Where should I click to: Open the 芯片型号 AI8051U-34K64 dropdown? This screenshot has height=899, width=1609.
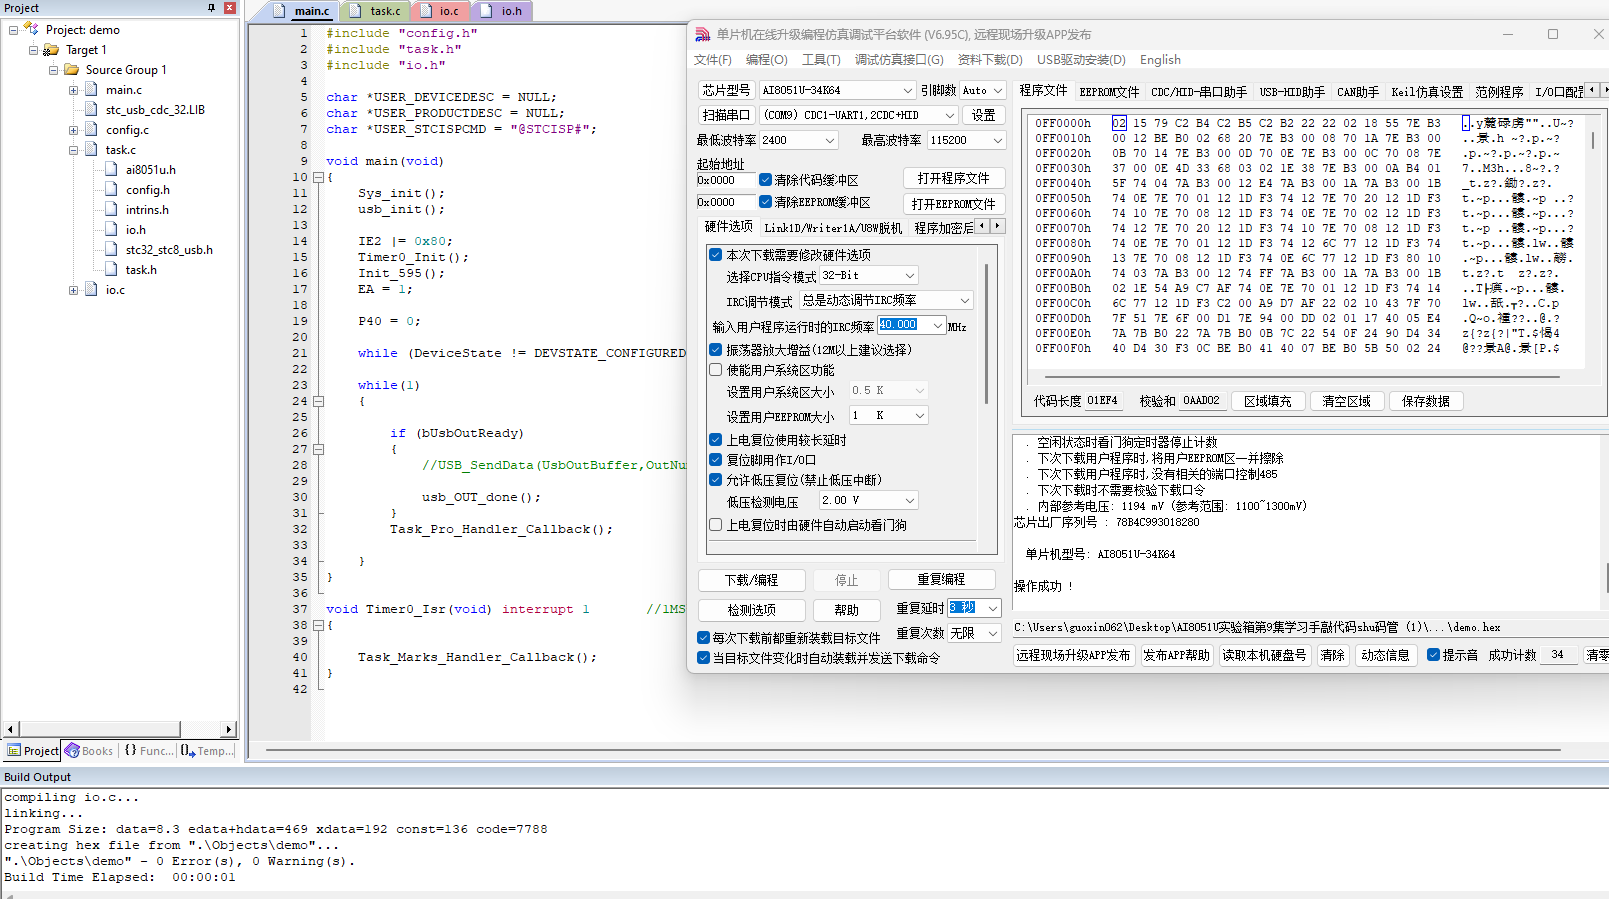838,90
